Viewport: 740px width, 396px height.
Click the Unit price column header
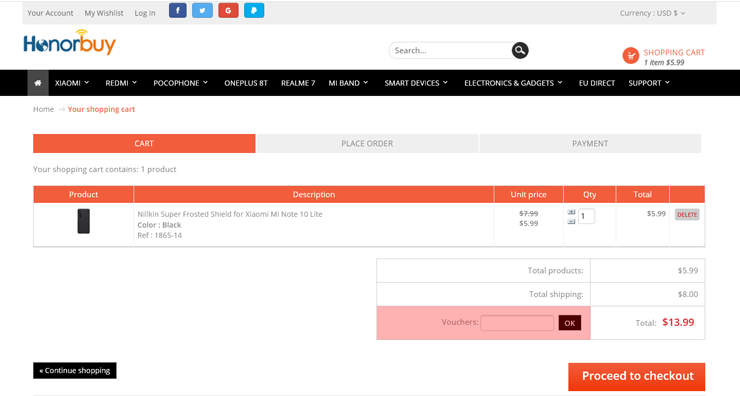[x=529, y=194]
